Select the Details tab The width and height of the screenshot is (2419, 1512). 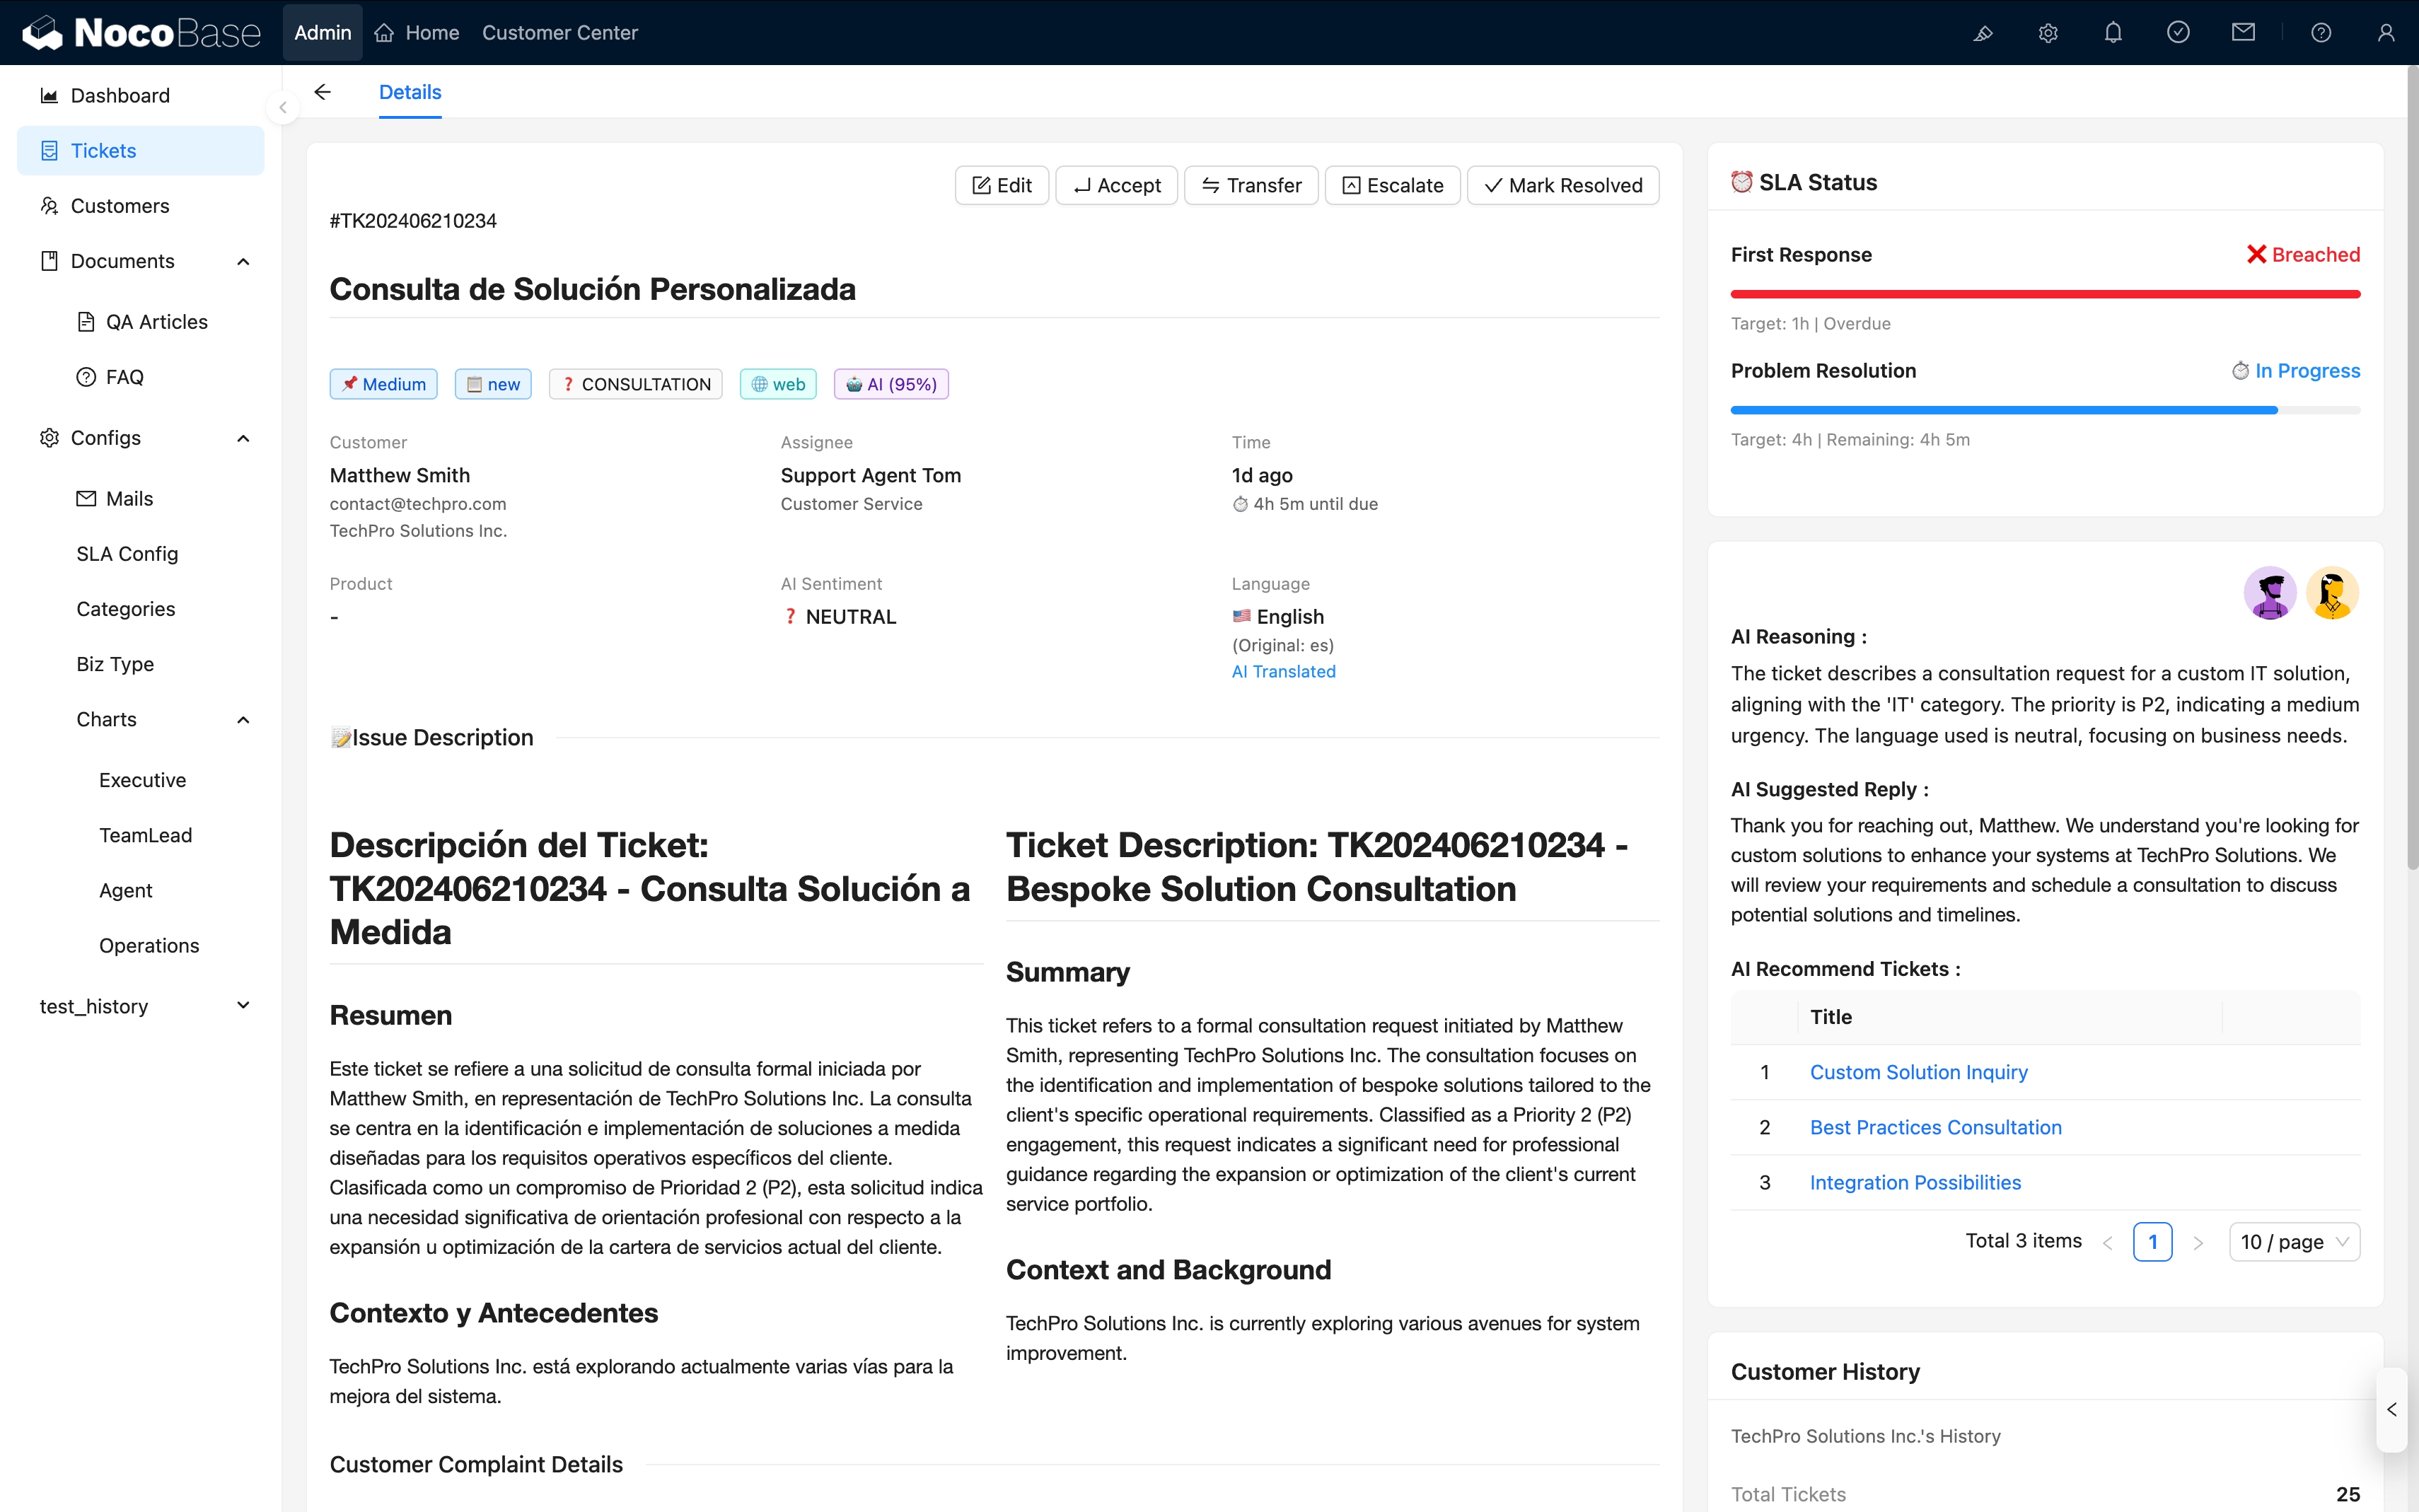click(x=409, y=92)
